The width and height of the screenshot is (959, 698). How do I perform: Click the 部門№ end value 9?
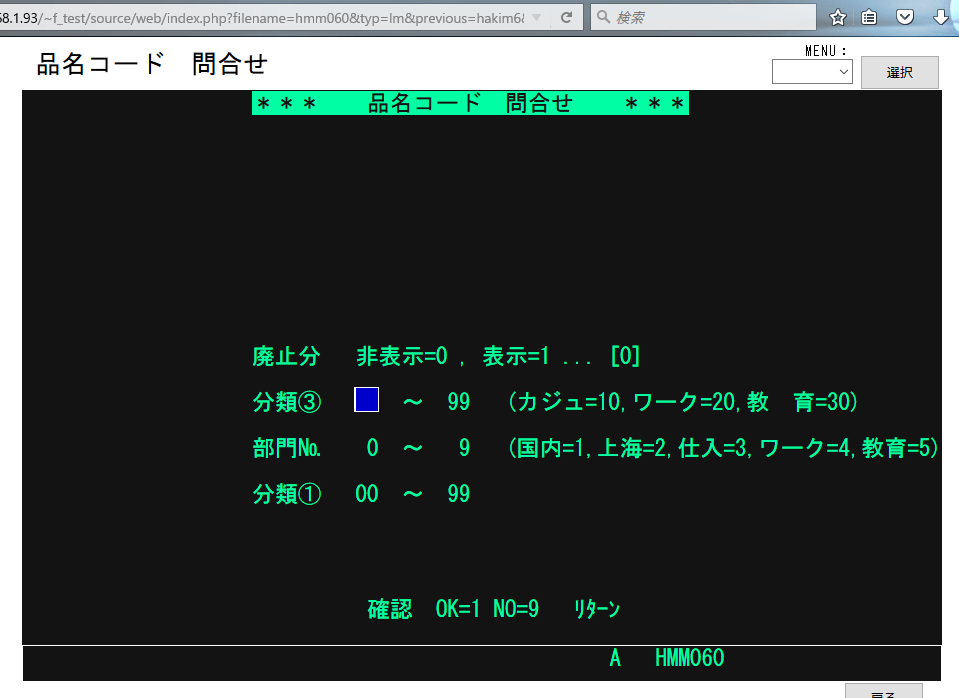click(x=464, y=448)
